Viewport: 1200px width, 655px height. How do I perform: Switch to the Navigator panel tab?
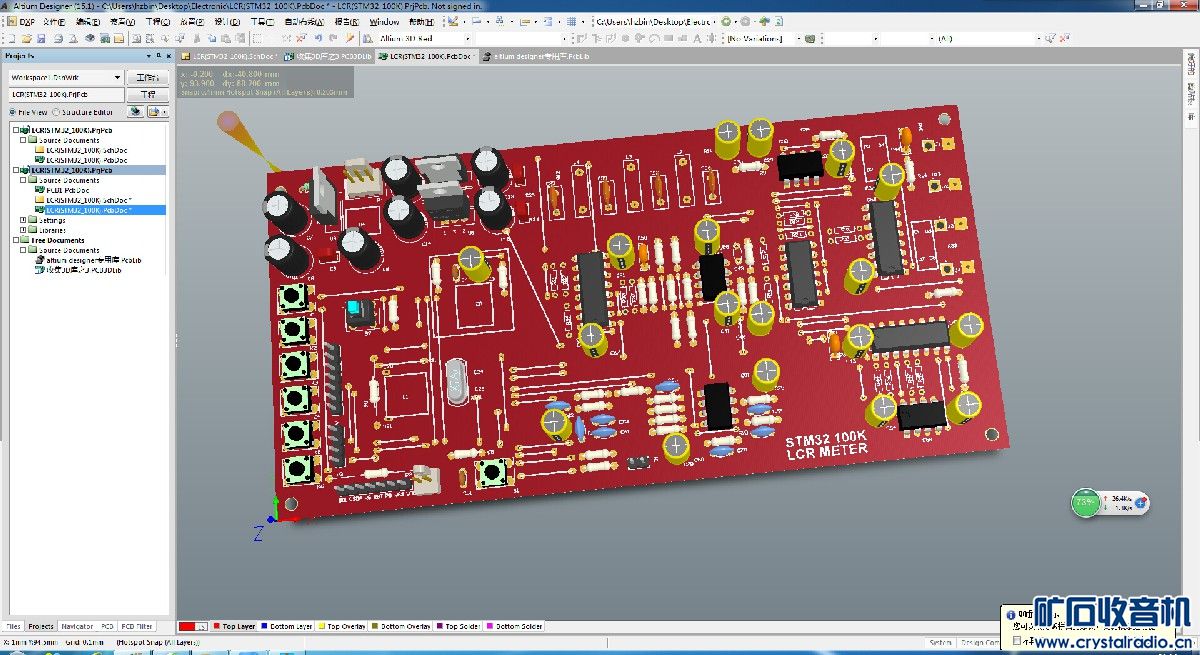click(x=77, y=627)
